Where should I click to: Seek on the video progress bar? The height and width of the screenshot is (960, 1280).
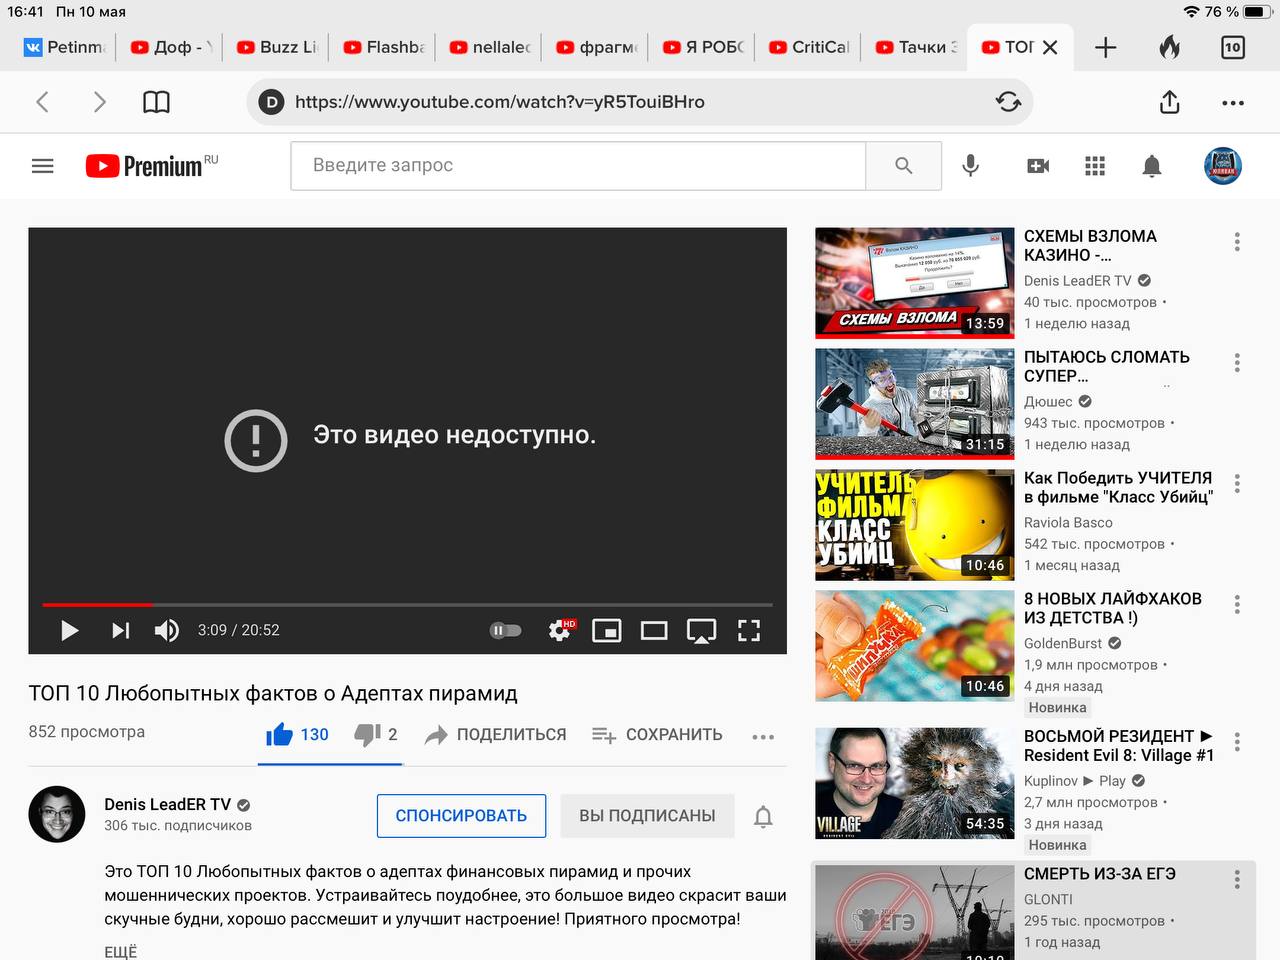pyautogui.click(x=407, y=605)
